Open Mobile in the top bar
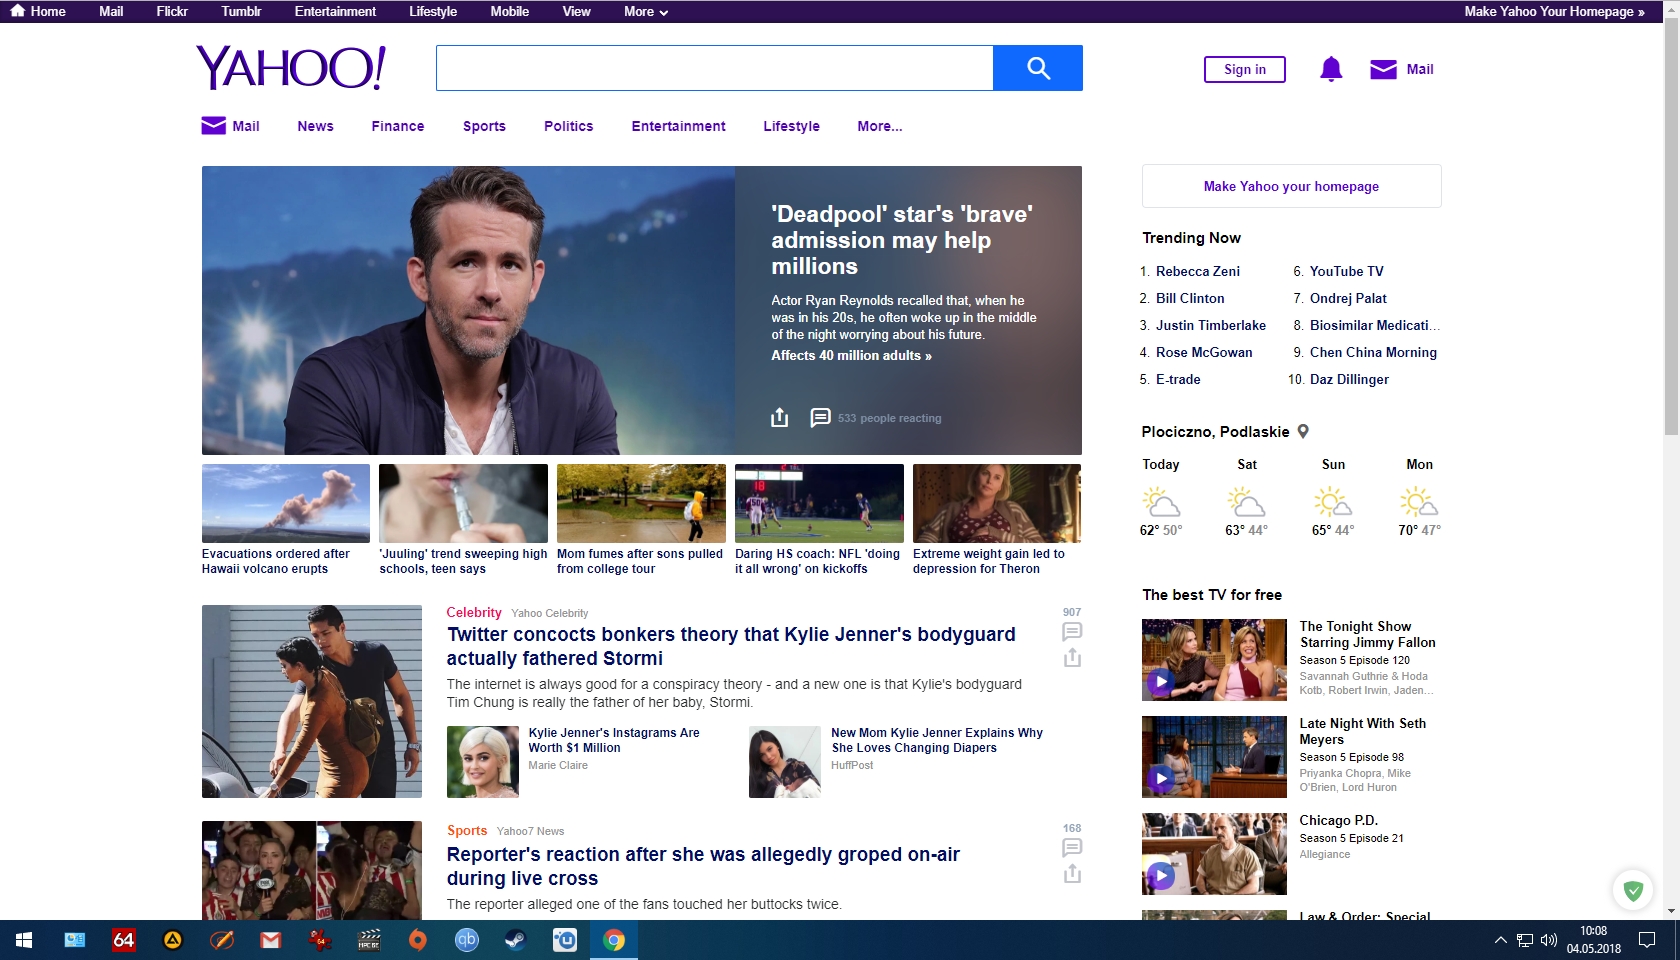Screen dimensions: 1680x960 (509, 11)
